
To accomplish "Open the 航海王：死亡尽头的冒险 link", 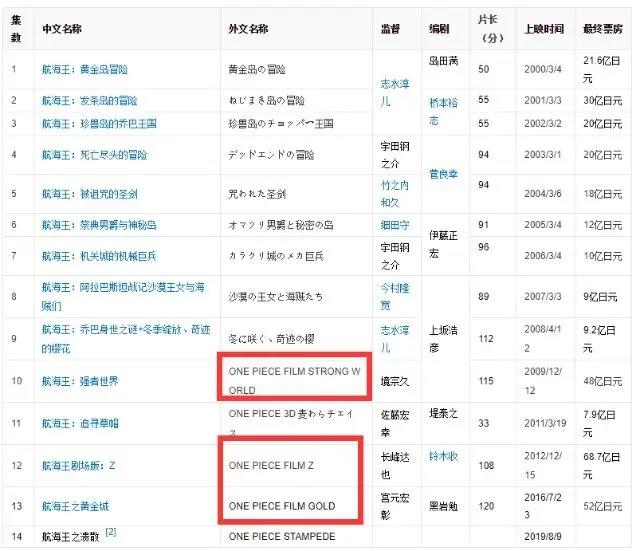I will (94, 155).
